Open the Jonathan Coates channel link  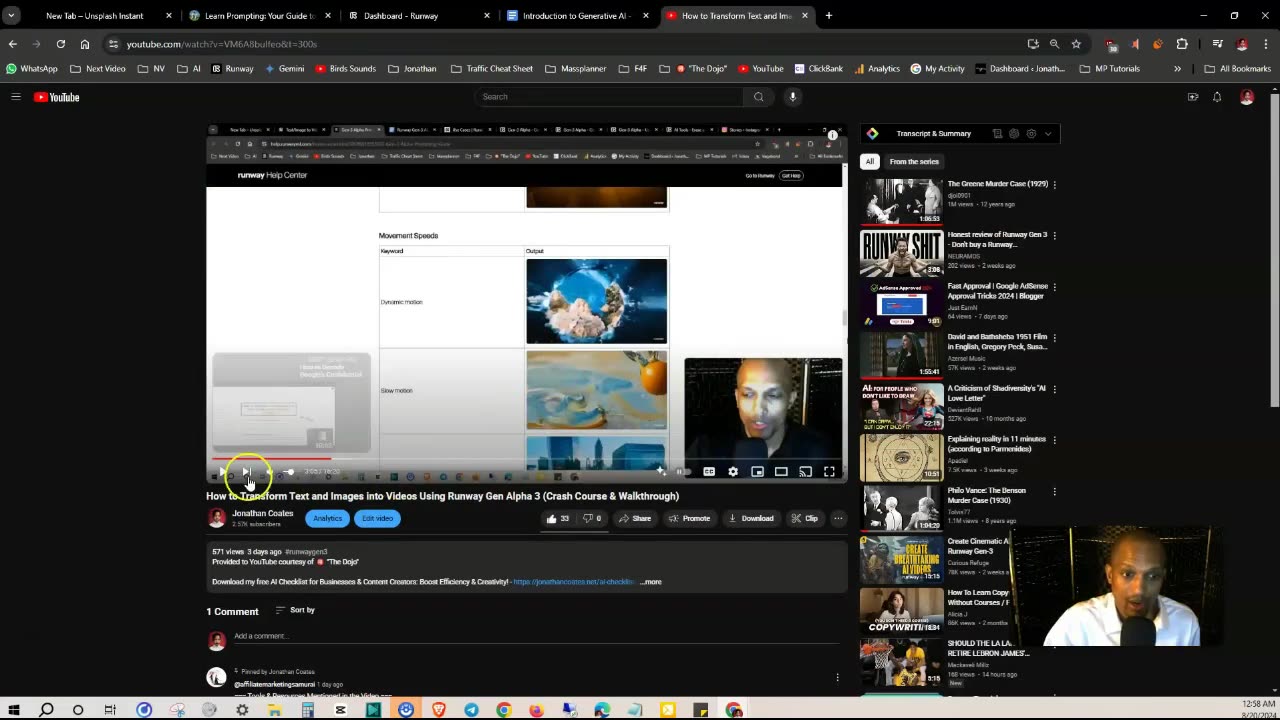(x=263, y=513)
